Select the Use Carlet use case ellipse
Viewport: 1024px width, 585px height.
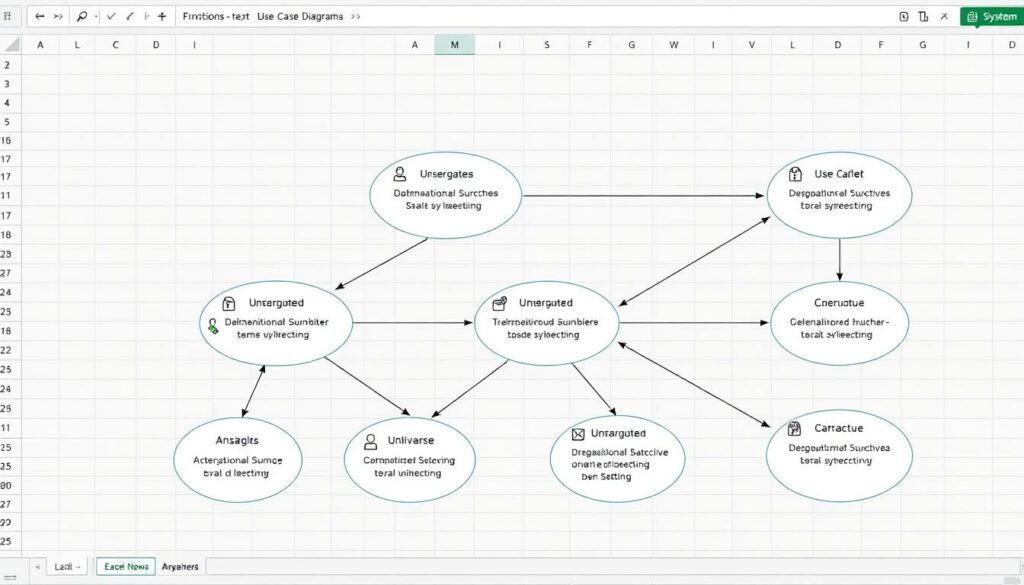pos(839,195)
